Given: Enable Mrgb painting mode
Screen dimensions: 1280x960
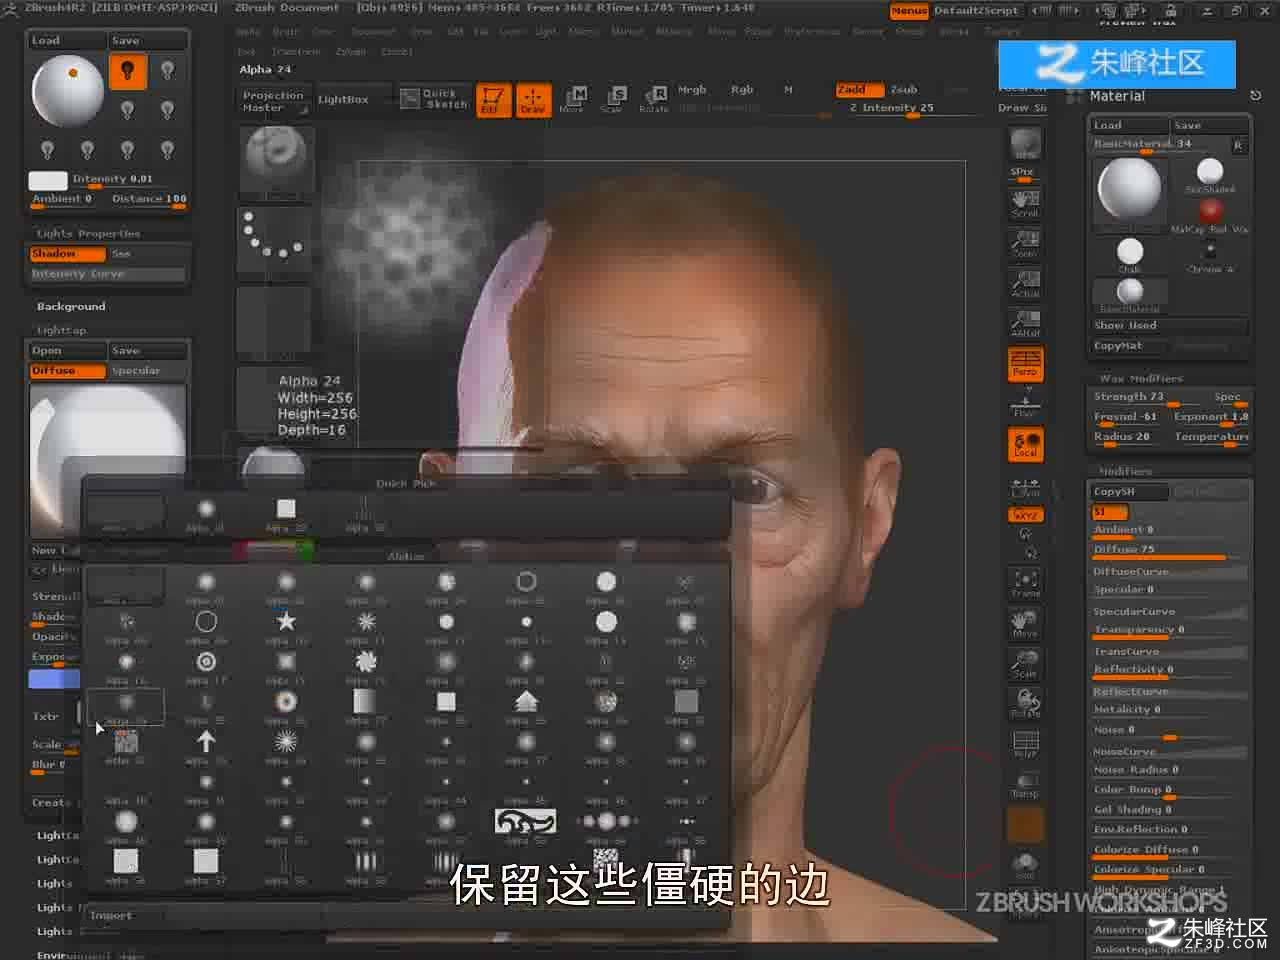Looking at the screenshot, I should (692, 90).
